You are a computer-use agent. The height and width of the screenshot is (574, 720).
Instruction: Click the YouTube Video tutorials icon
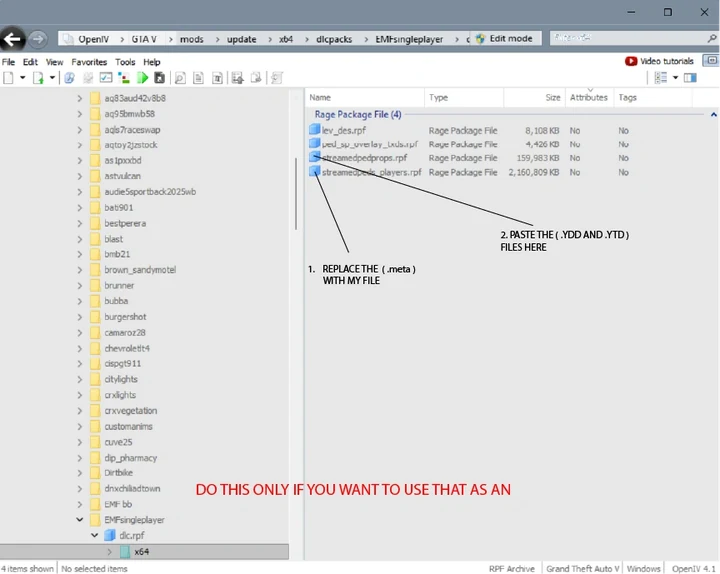coord(631,61)
